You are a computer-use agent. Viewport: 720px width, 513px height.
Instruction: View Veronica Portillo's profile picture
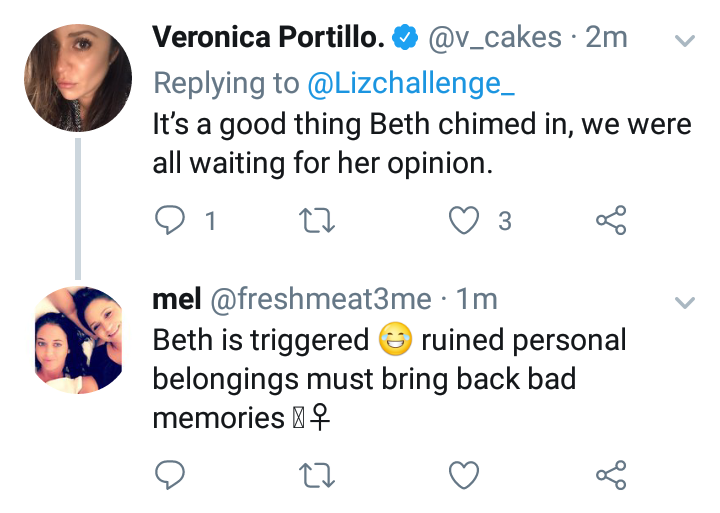(78, 78)
